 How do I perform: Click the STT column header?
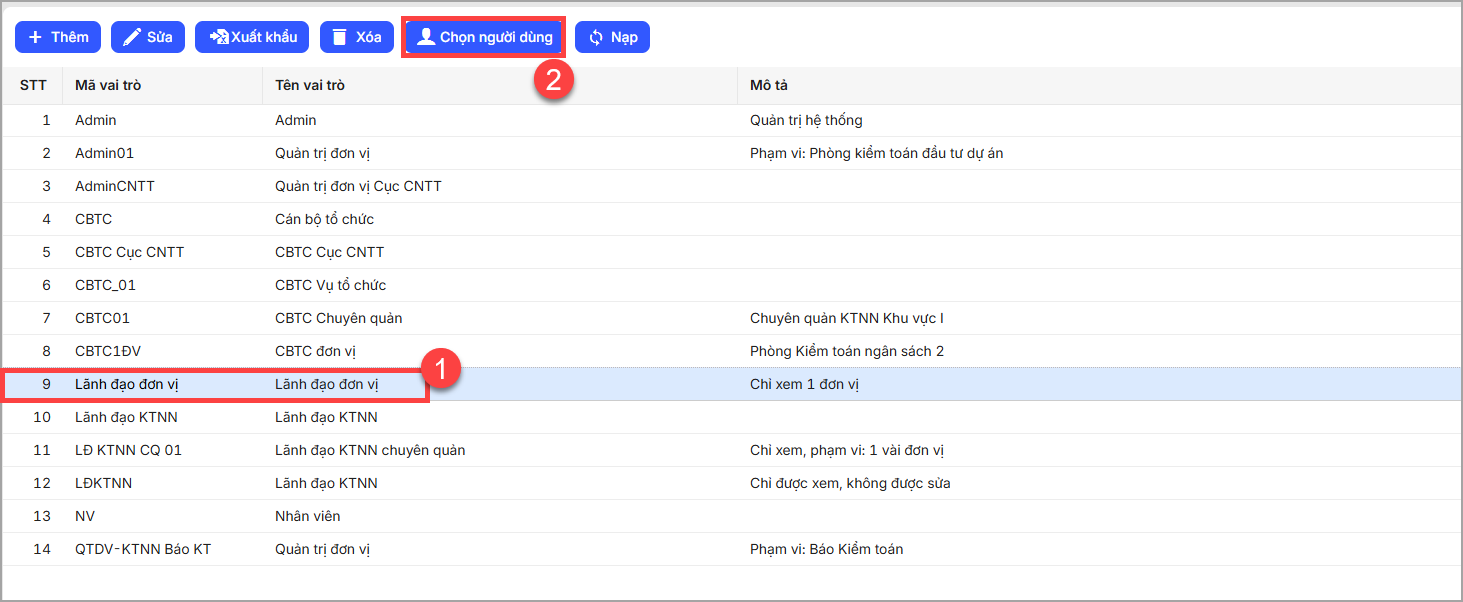pyautogui.click(x=33, y=85)
